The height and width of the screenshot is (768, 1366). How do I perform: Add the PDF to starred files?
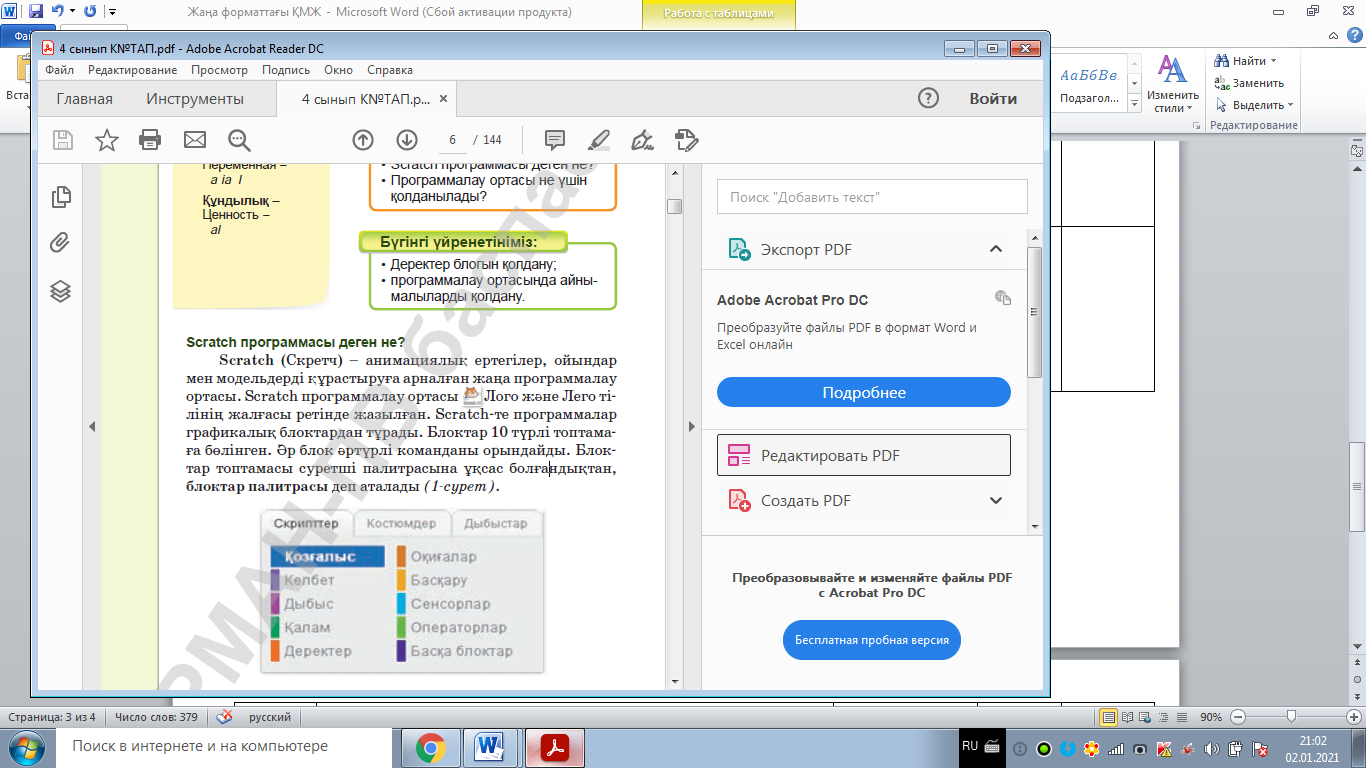pos(107,140)
